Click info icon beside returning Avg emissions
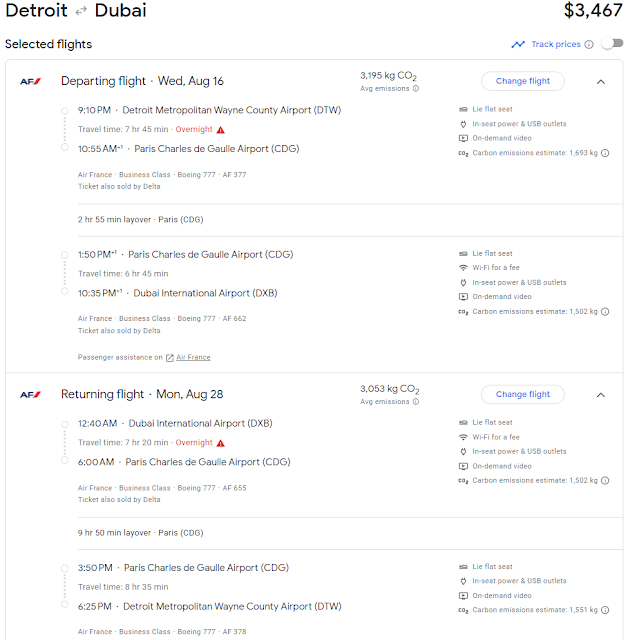 415,402
